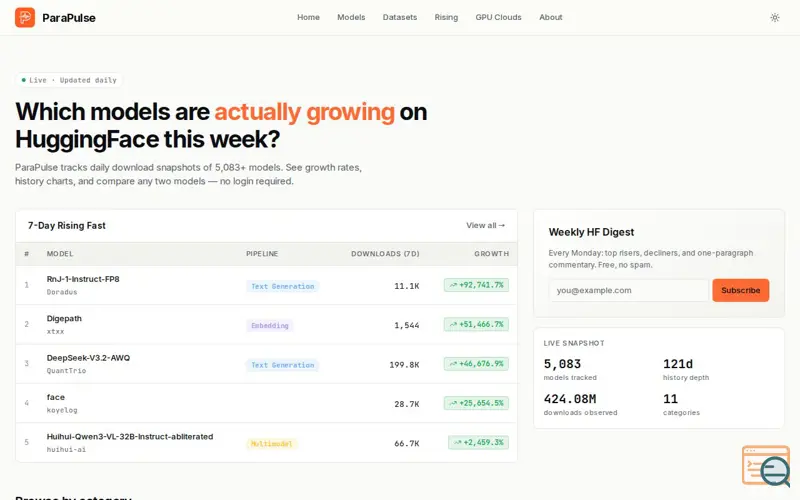Toggle the light/dark theme sun icon
The image size is (800, 500).
pyautogui.click(x=774, y=17)
